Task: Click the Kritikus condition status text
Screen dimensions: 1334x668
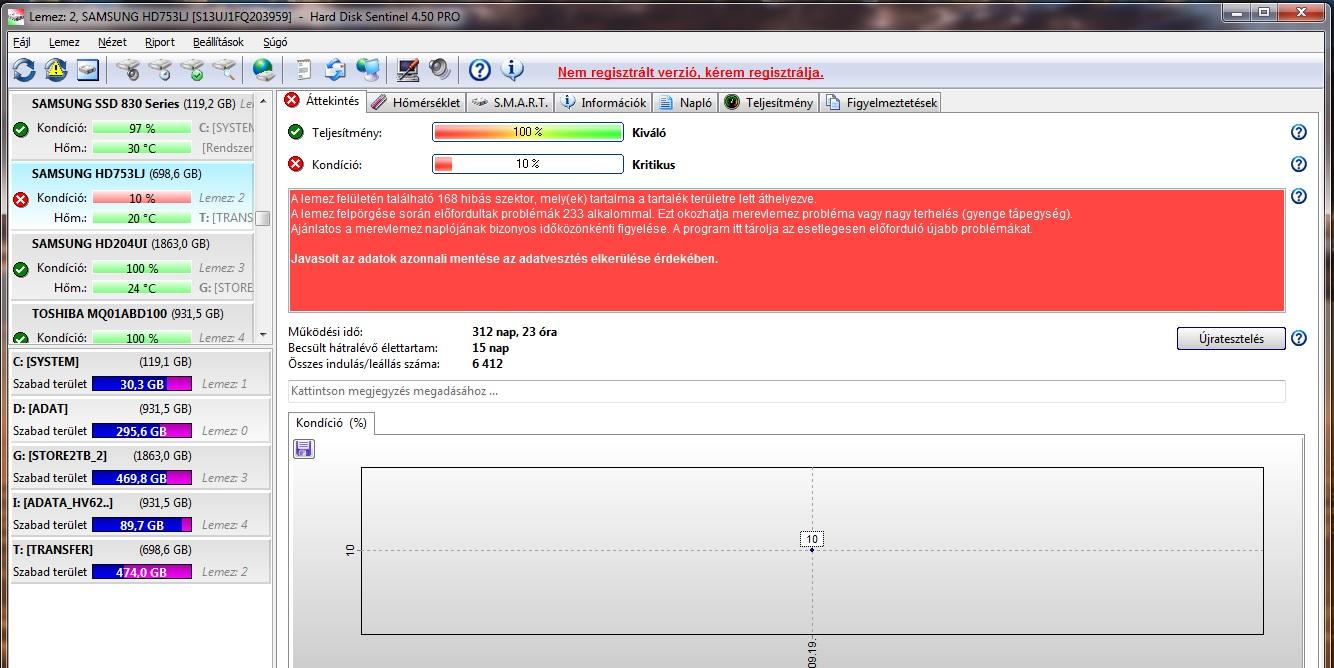Action: pos(654,164)
